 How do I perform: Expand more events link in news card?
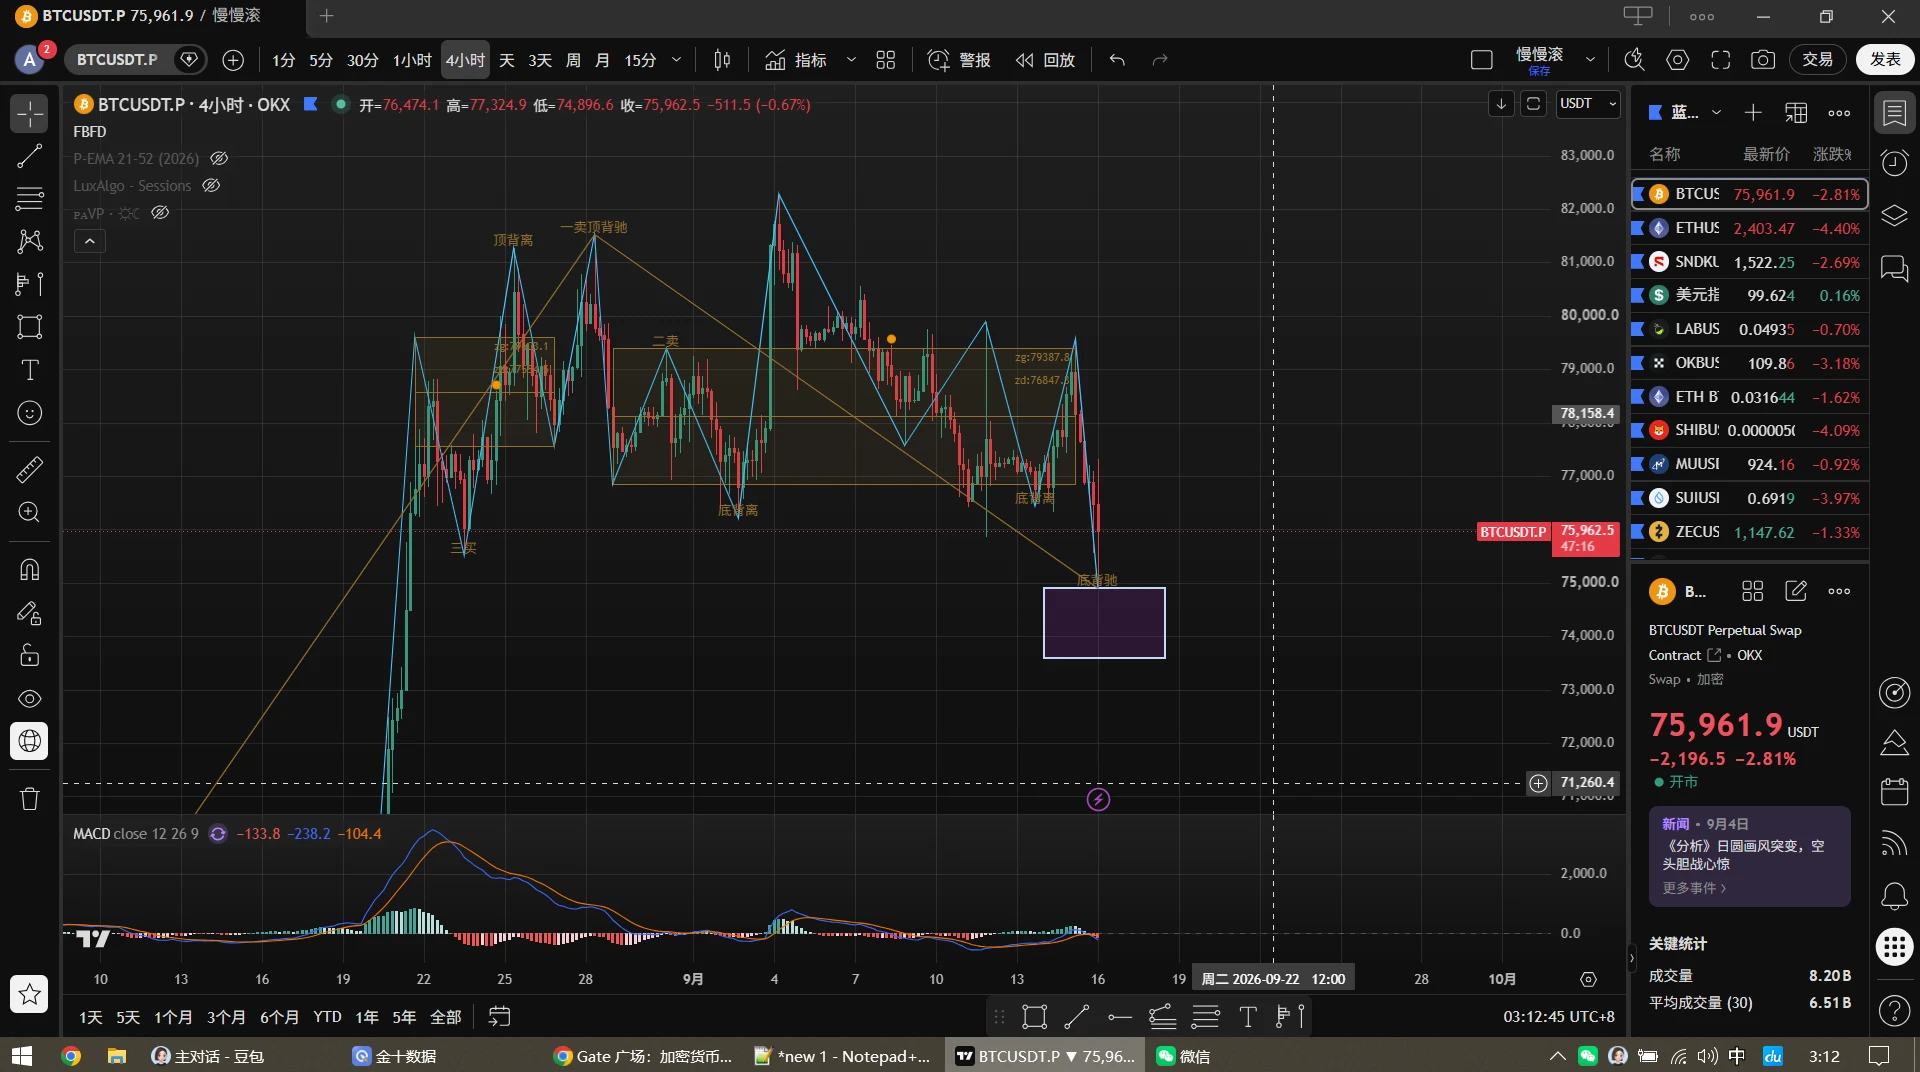tap(1694, 888)
